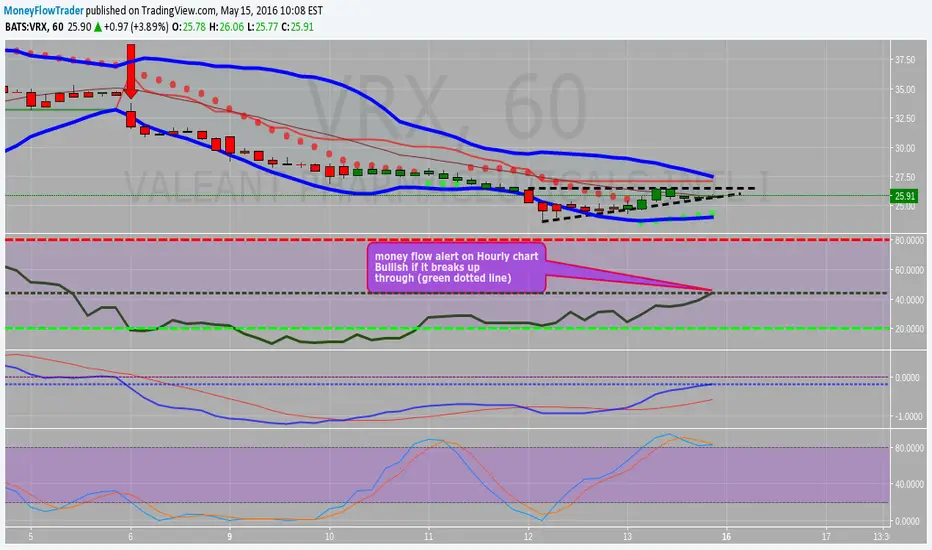932x550 pixels.
Task: Click the 13:3 time label
Action: point(881,536)
